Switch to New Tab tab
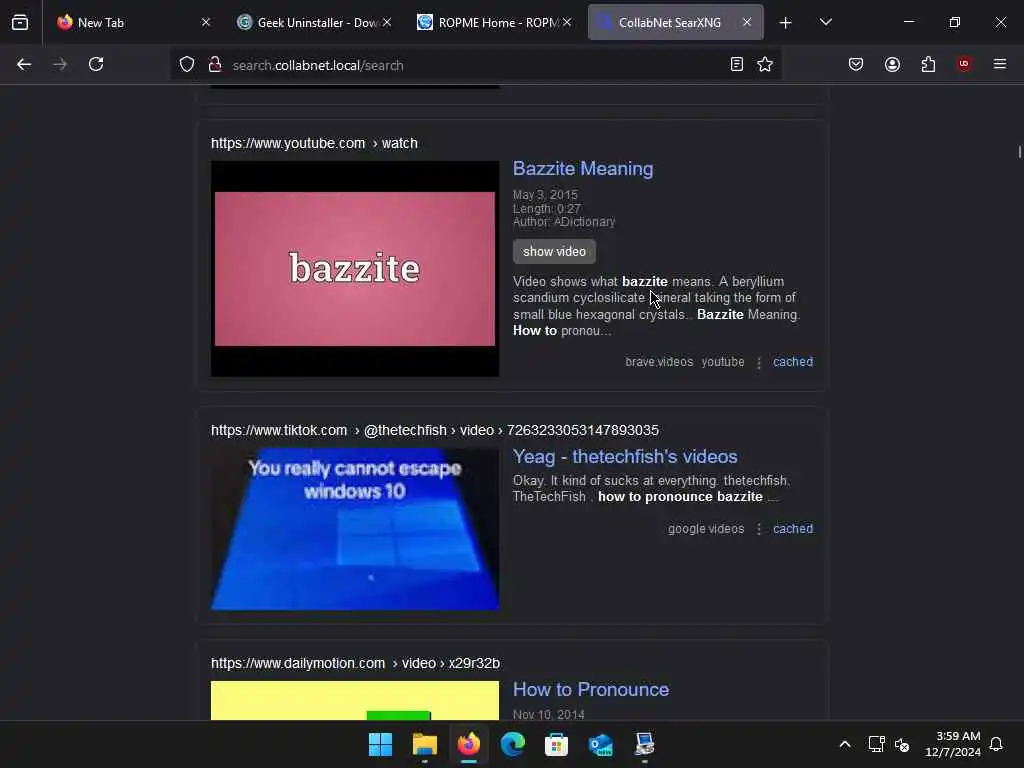This screenshot has height=768, width=1024. pyautogui.click(x=135, y=22)
